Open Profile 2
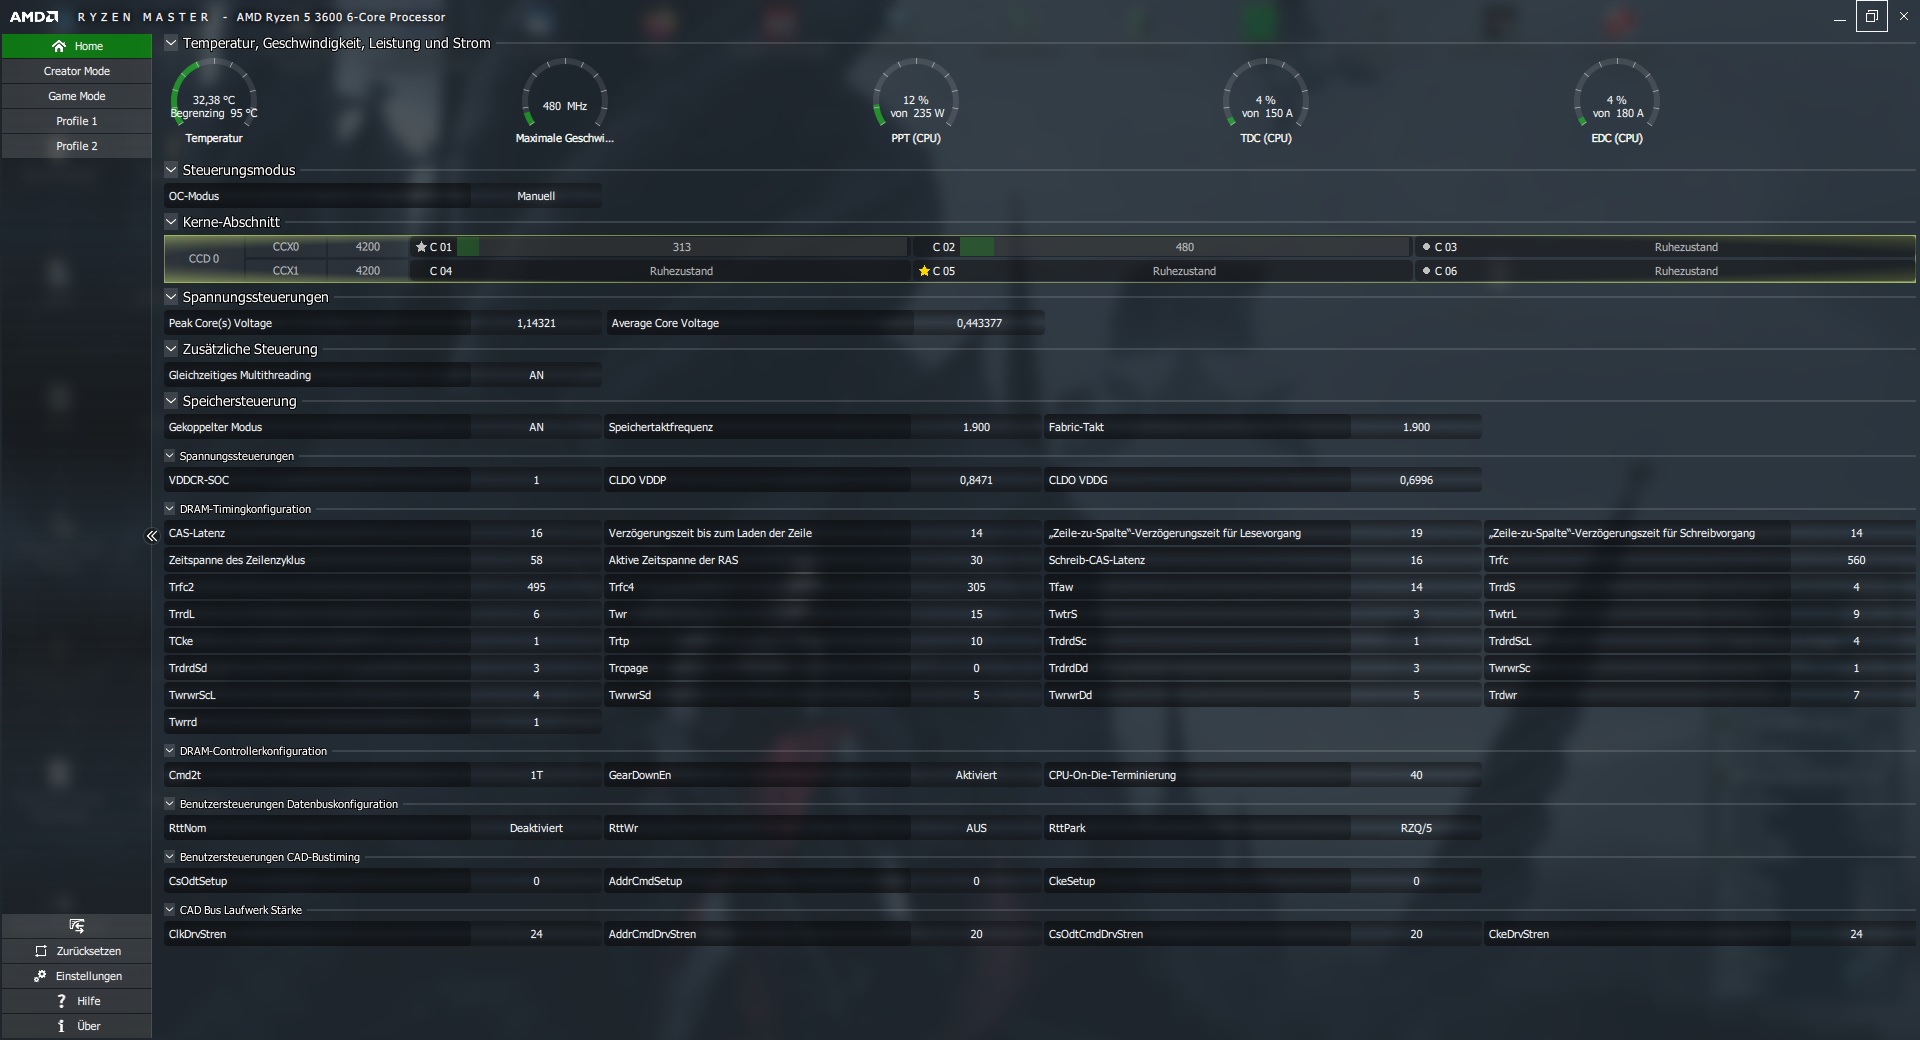1920x1040 pixels. (77, 146)
